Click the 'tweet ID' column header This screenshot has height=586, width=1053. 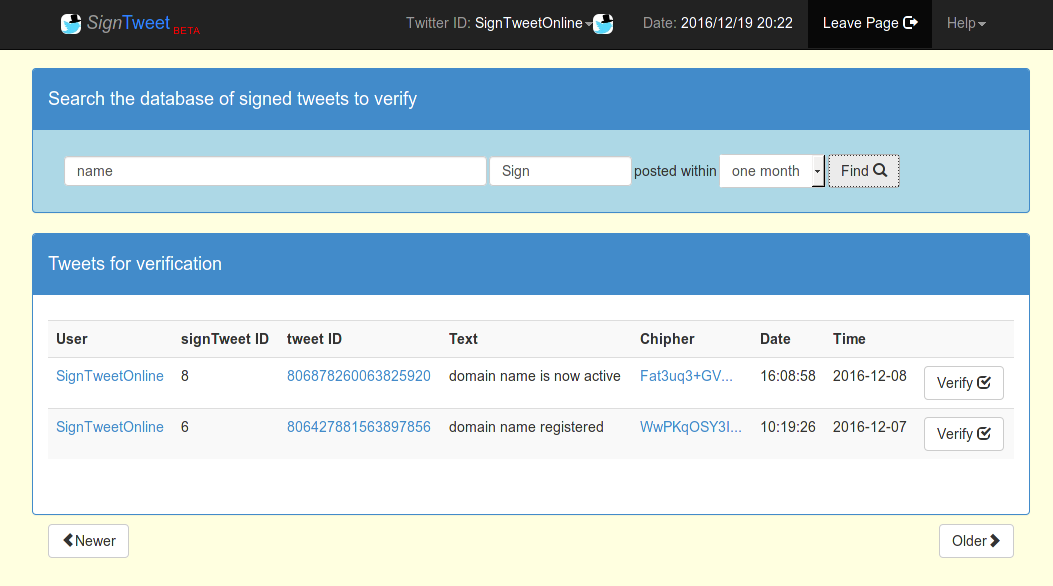click(314, 339)
